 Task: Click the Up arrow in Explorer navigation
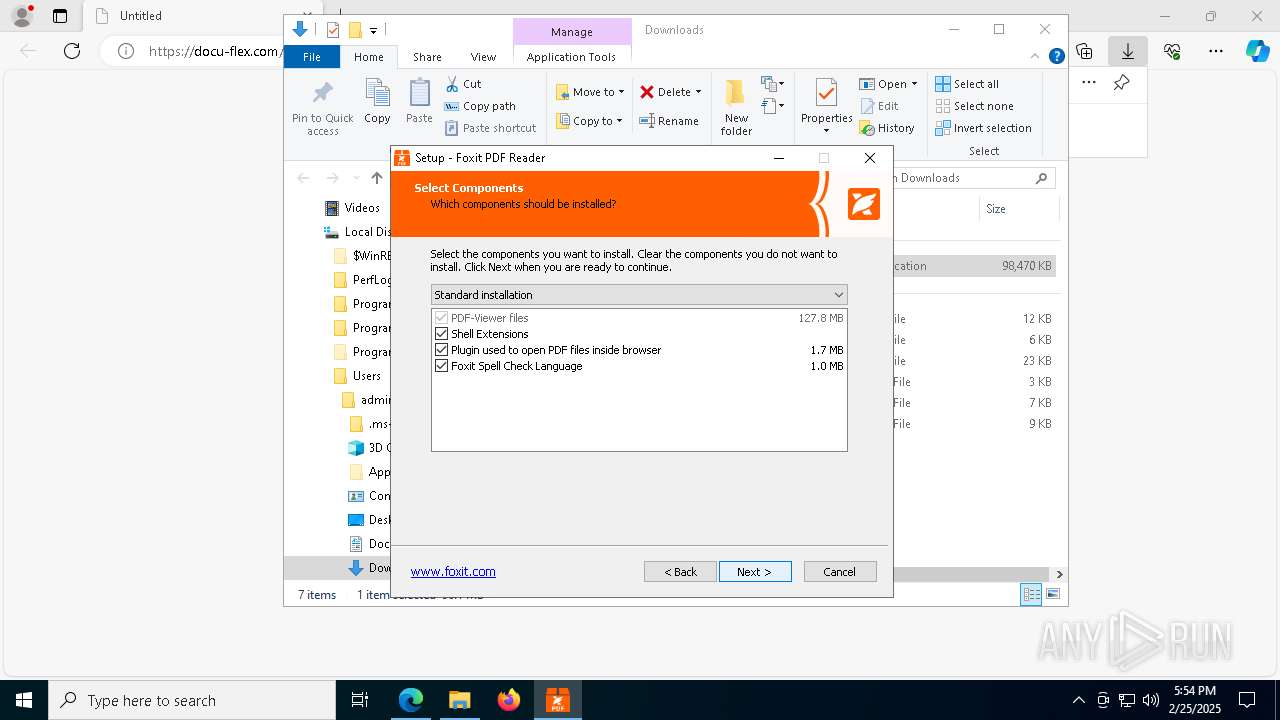[x=376, y=178]
